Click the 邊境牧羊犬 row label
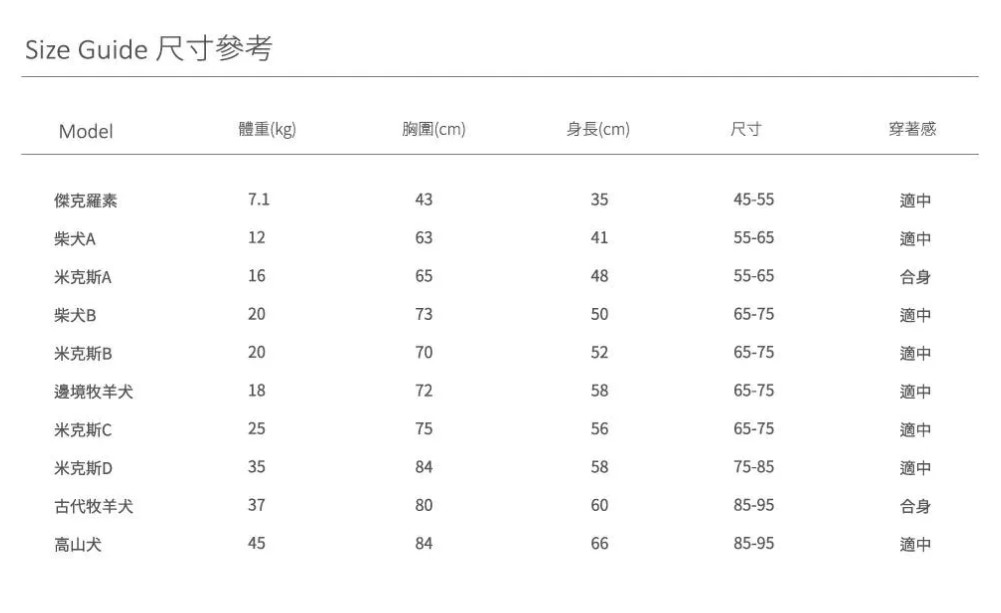Viewport: 1001px width, 613px height. [93, 391]
